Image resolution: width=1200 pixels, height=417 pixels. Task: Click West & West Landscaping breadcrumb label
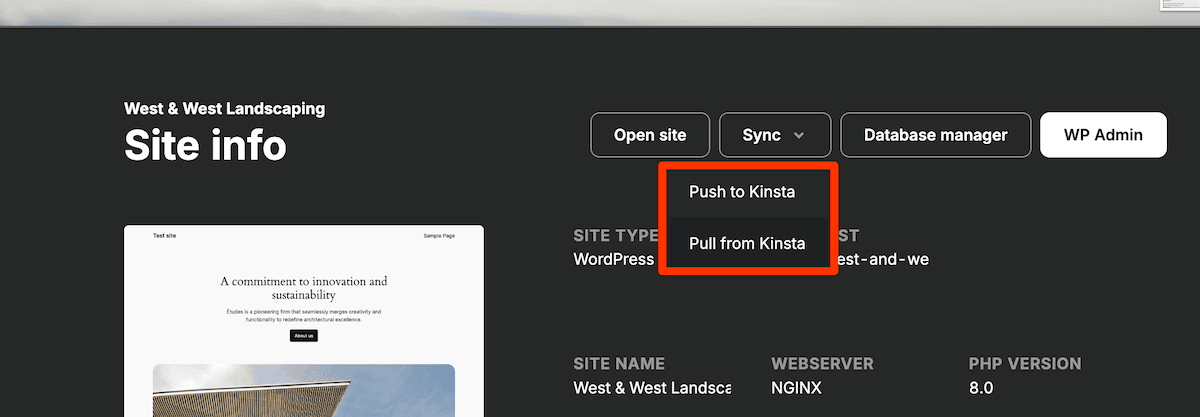point(224,109)
